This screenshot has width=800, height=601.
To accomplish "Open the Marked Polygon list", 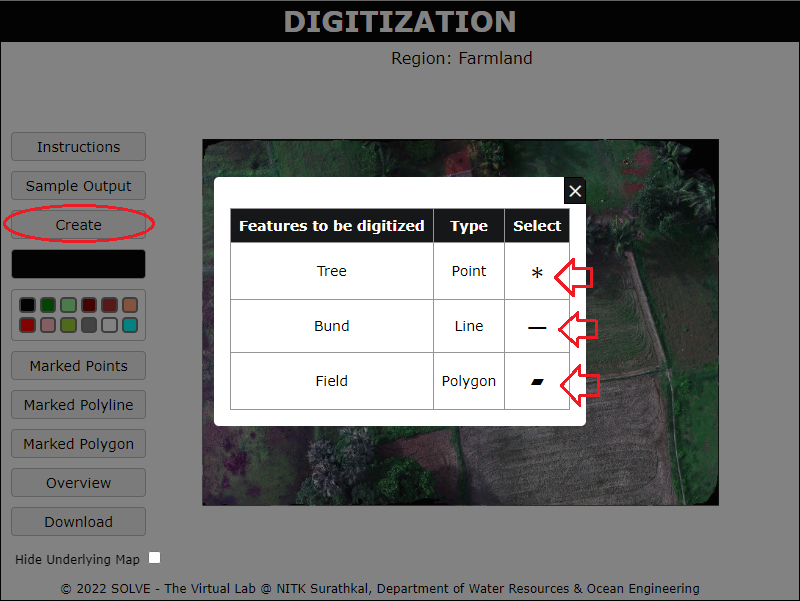I will tap(78, 444).
